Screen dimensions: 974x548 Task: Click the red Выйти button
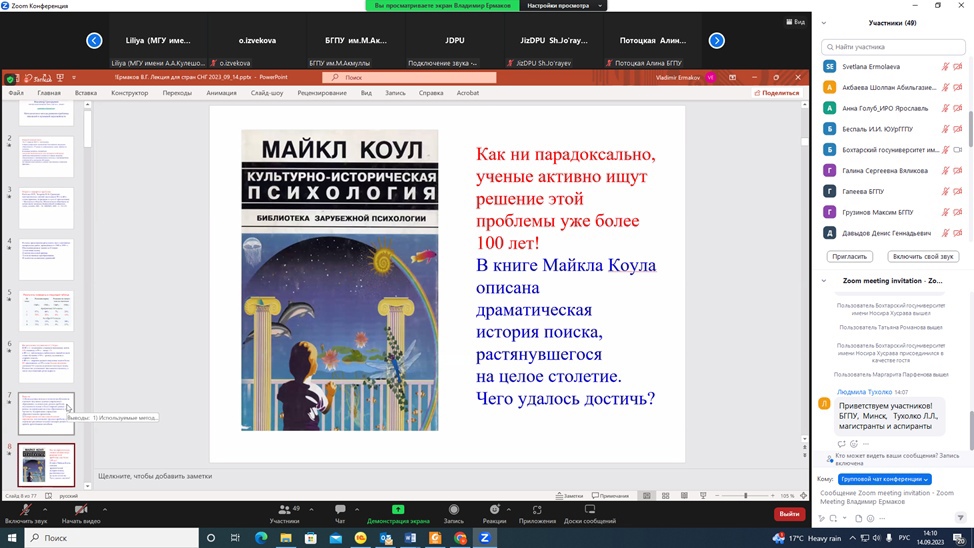(789, 514)
